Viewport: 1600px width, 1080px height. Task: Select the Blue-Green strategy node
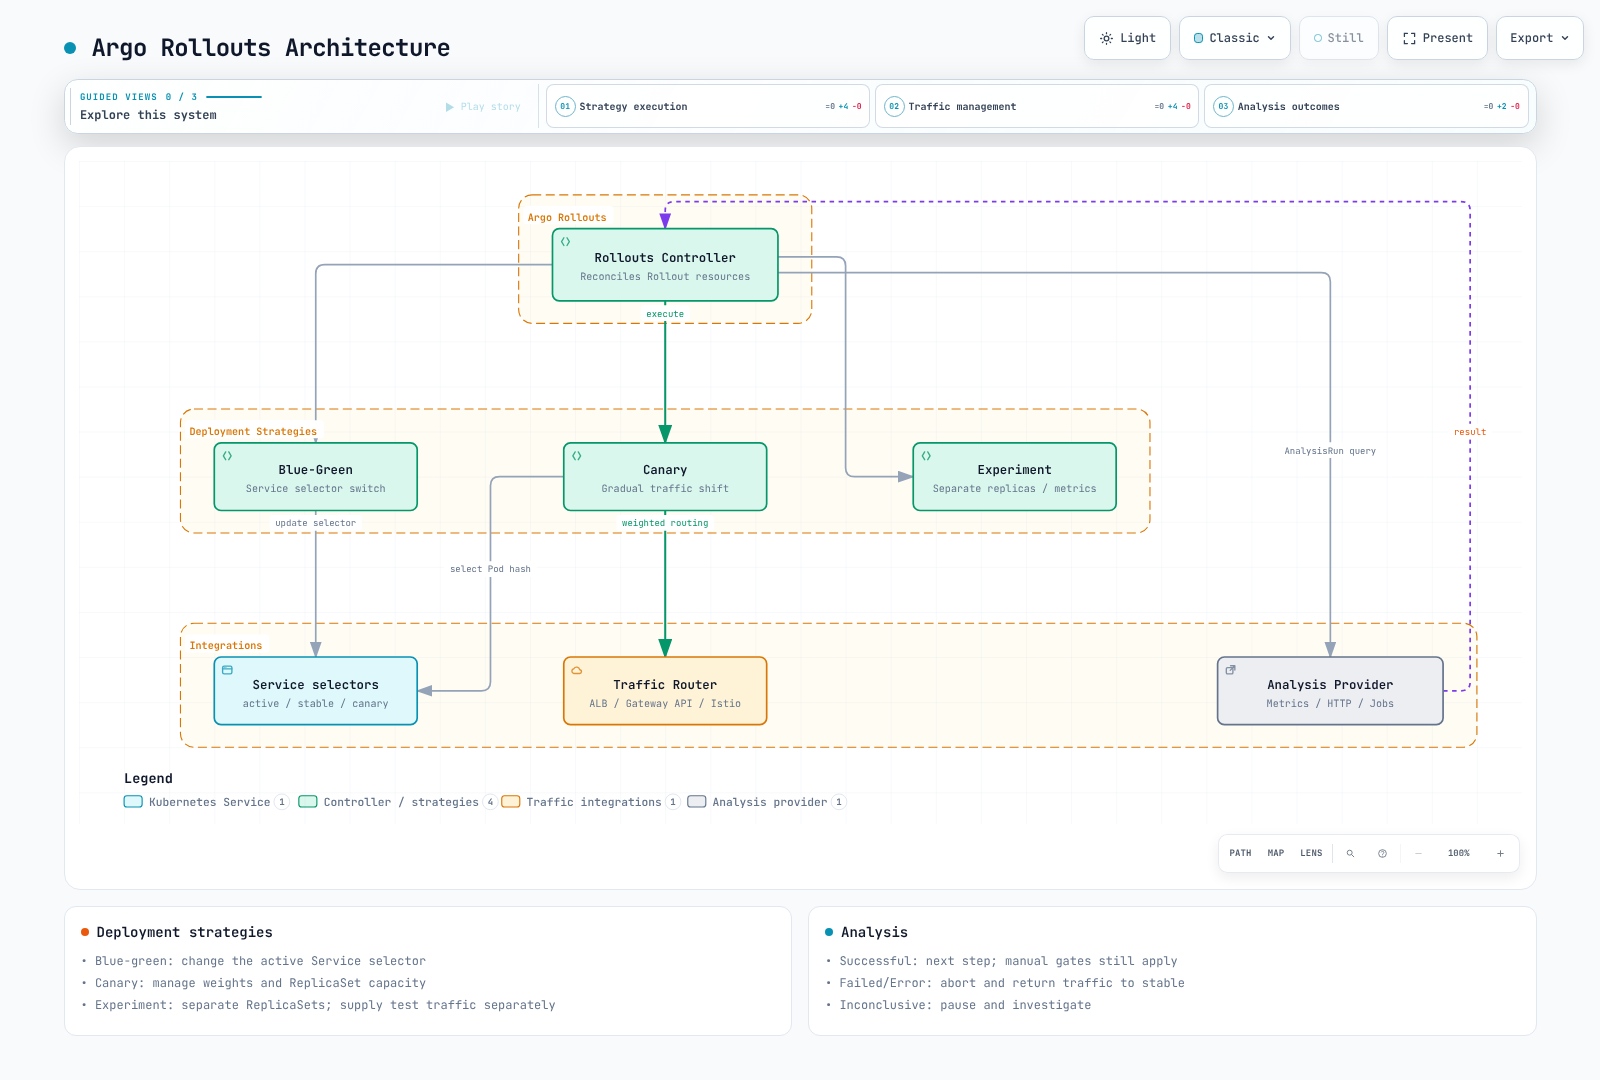point(316,477)
